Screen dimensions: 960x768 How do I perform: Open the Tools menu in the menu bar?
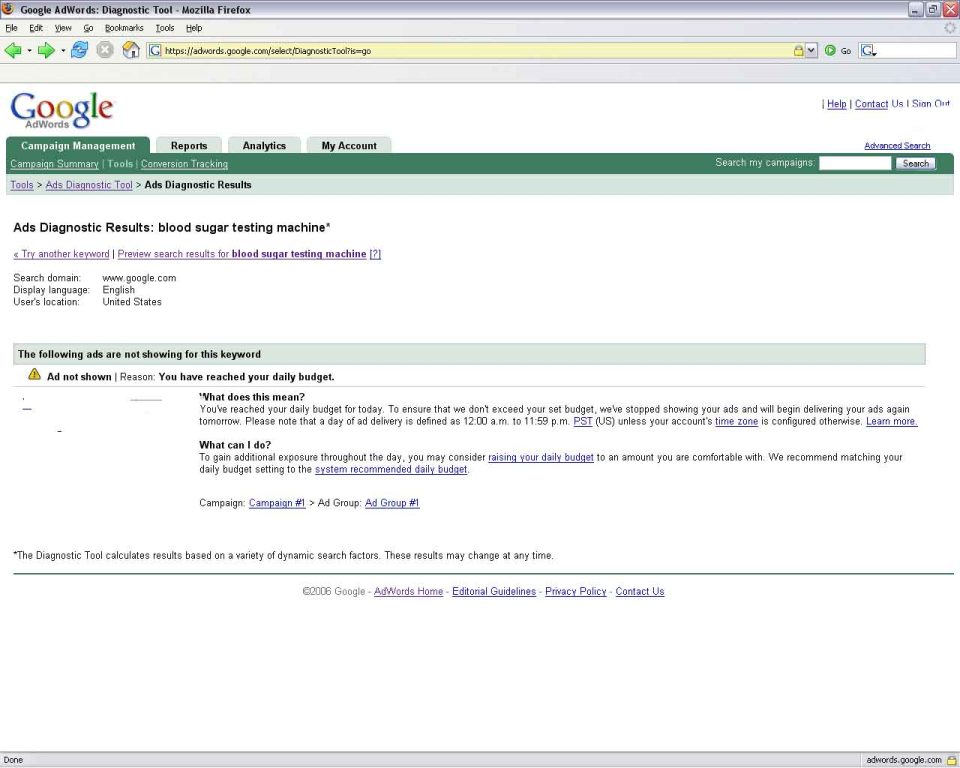[165, 28]
